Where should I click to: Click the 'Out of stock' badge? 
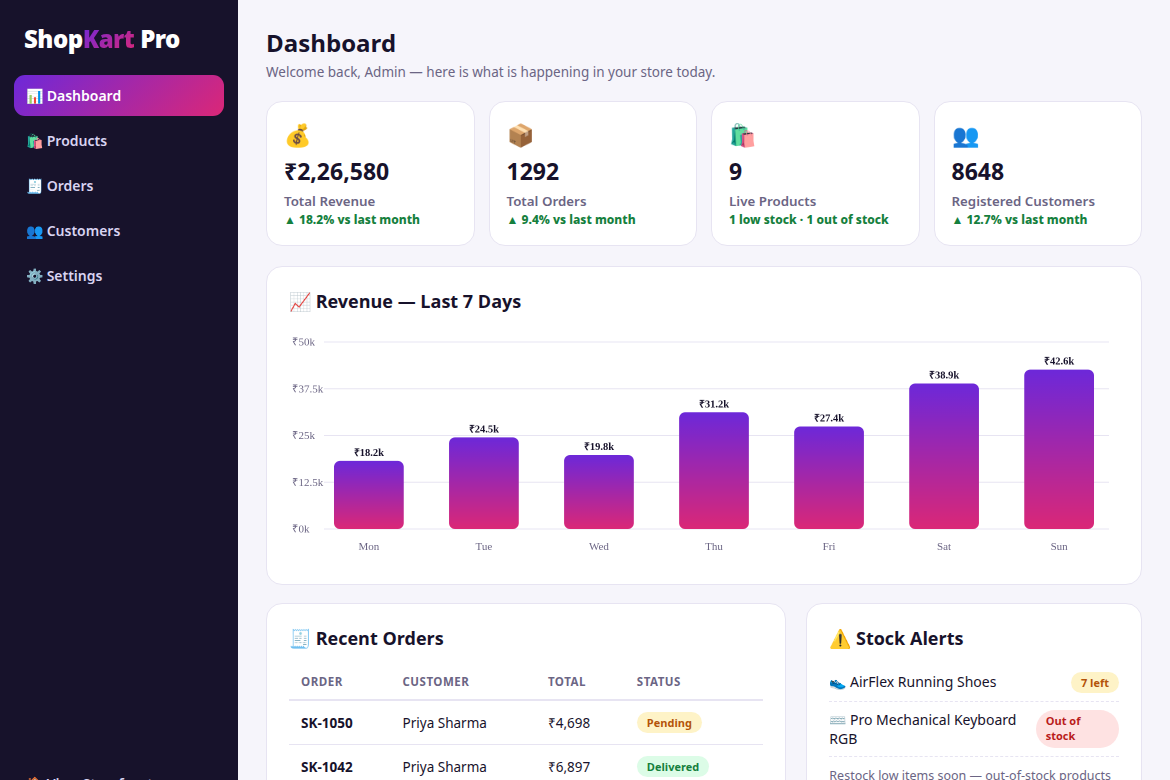(1077, 728)
